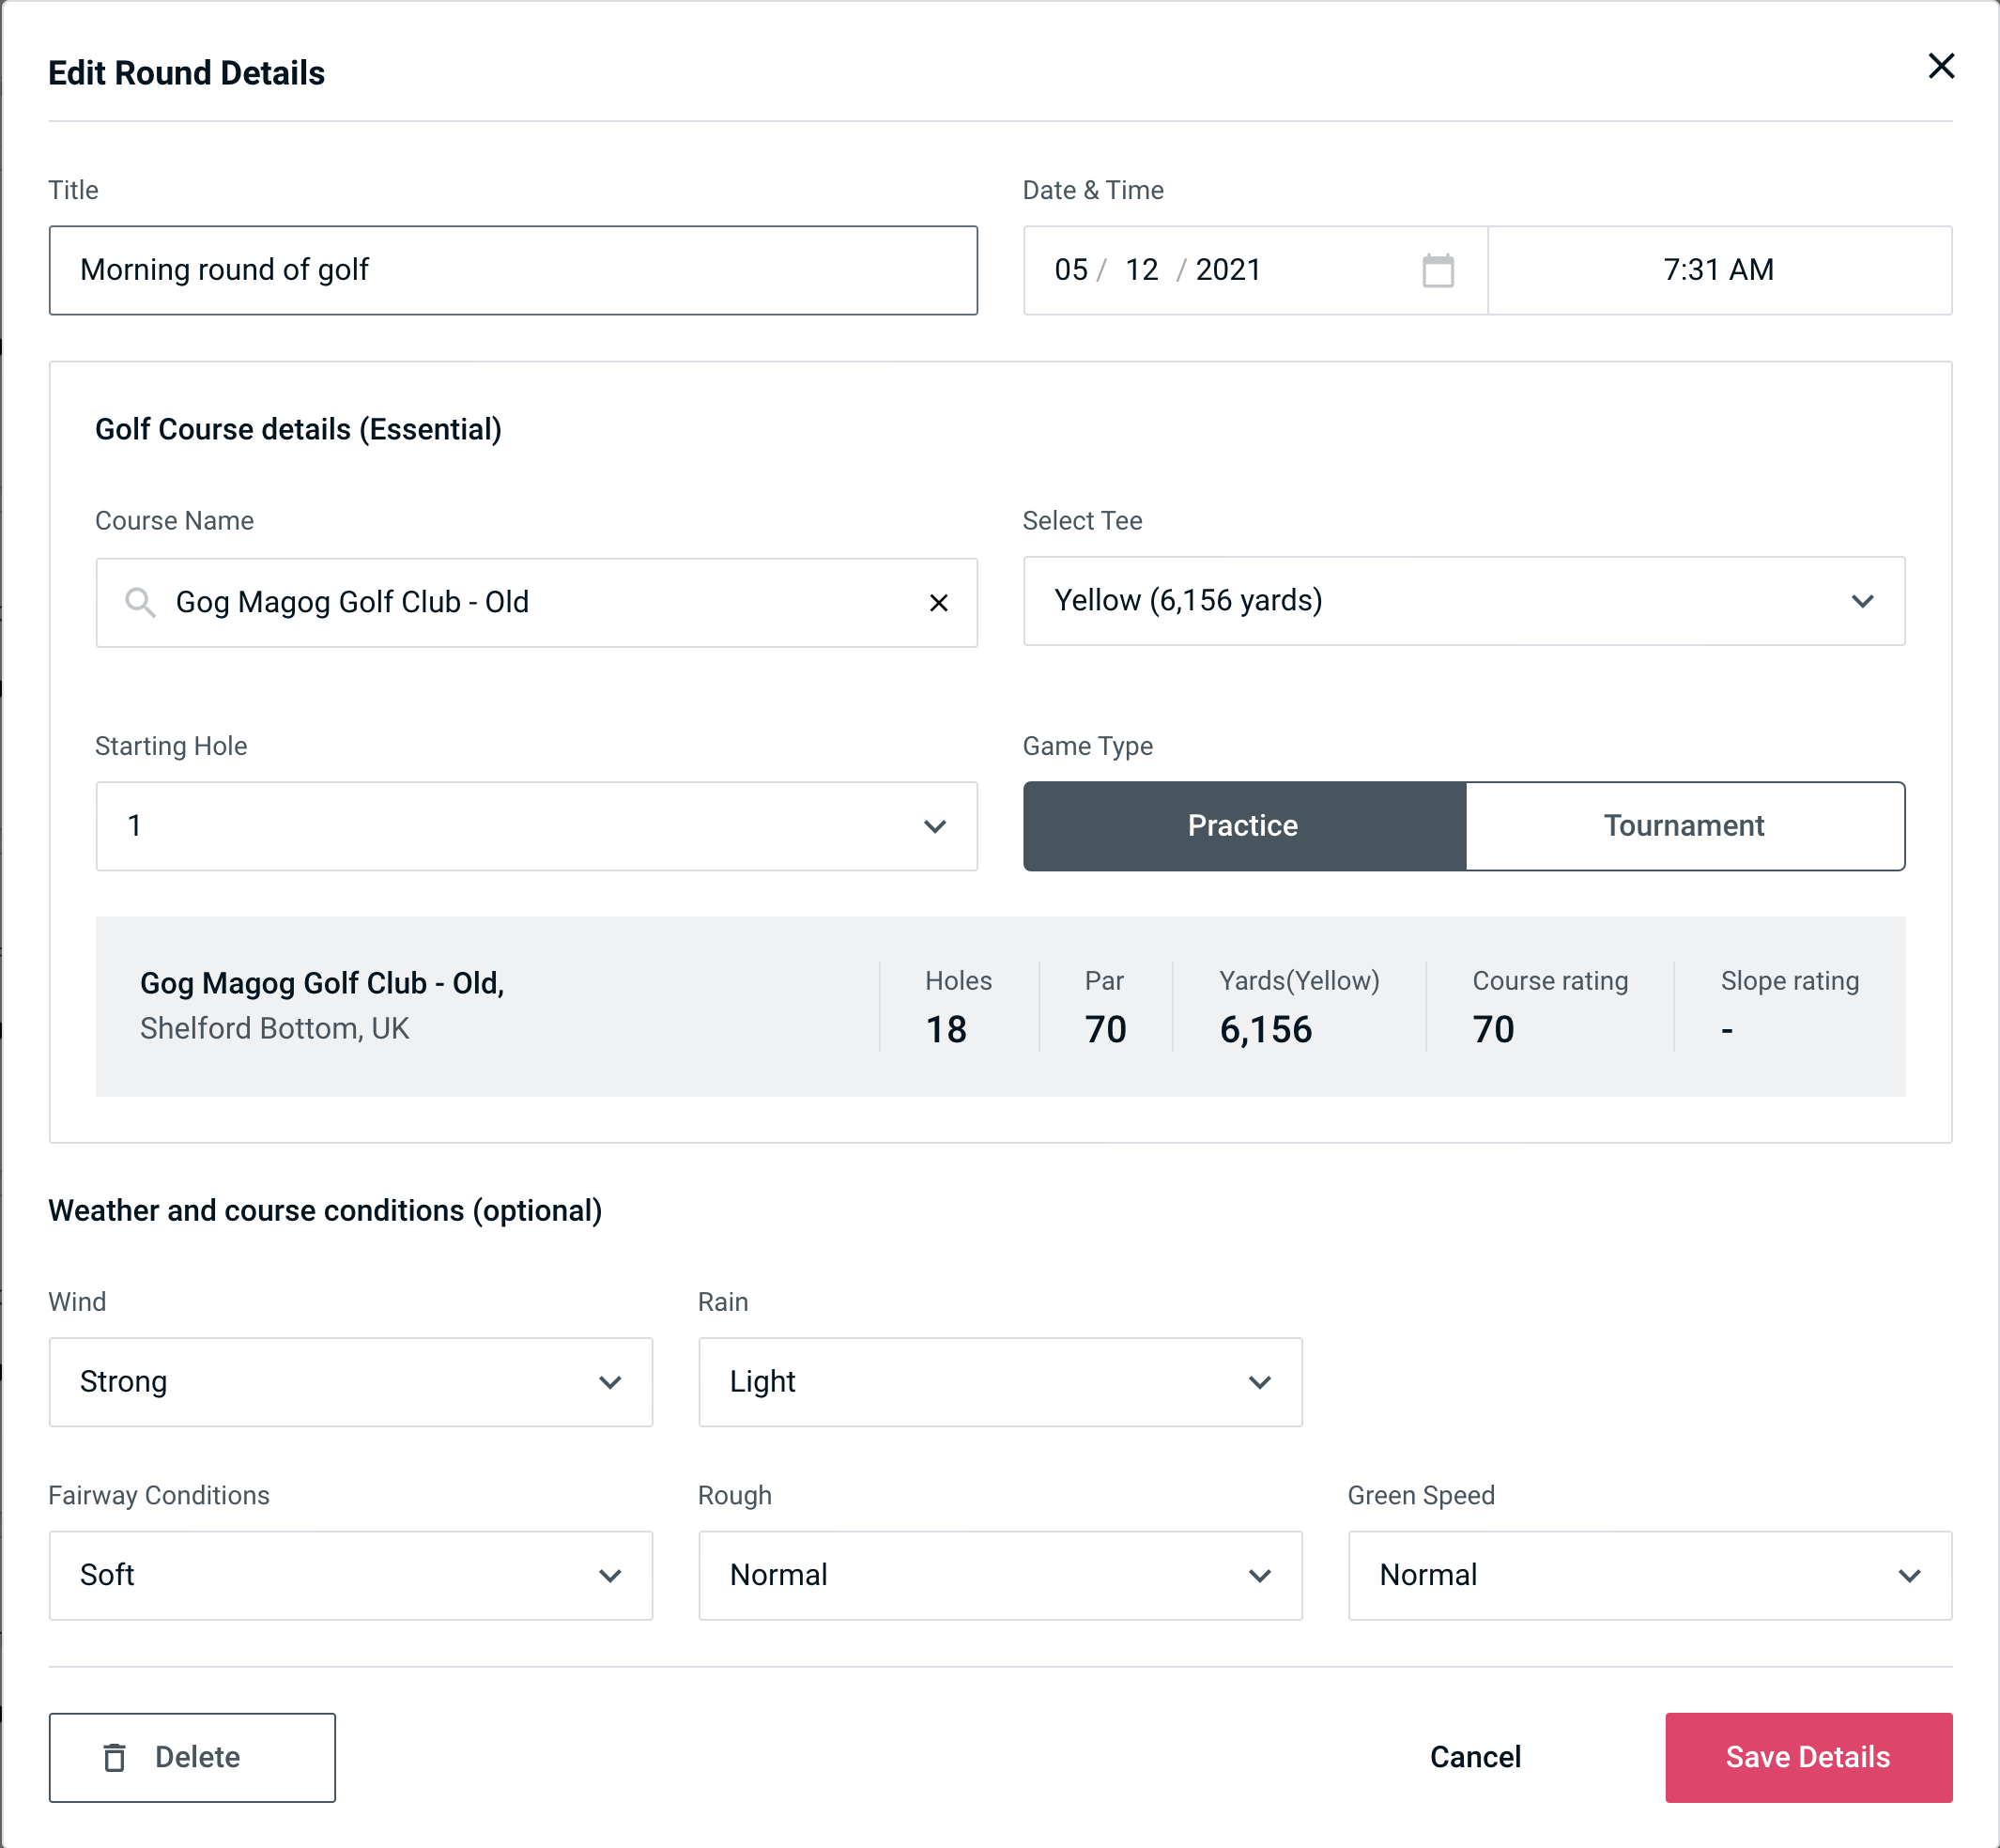The image size is (2000, 1848).
Task: Click Save Details button
Action: [x=1807, y=1758]
